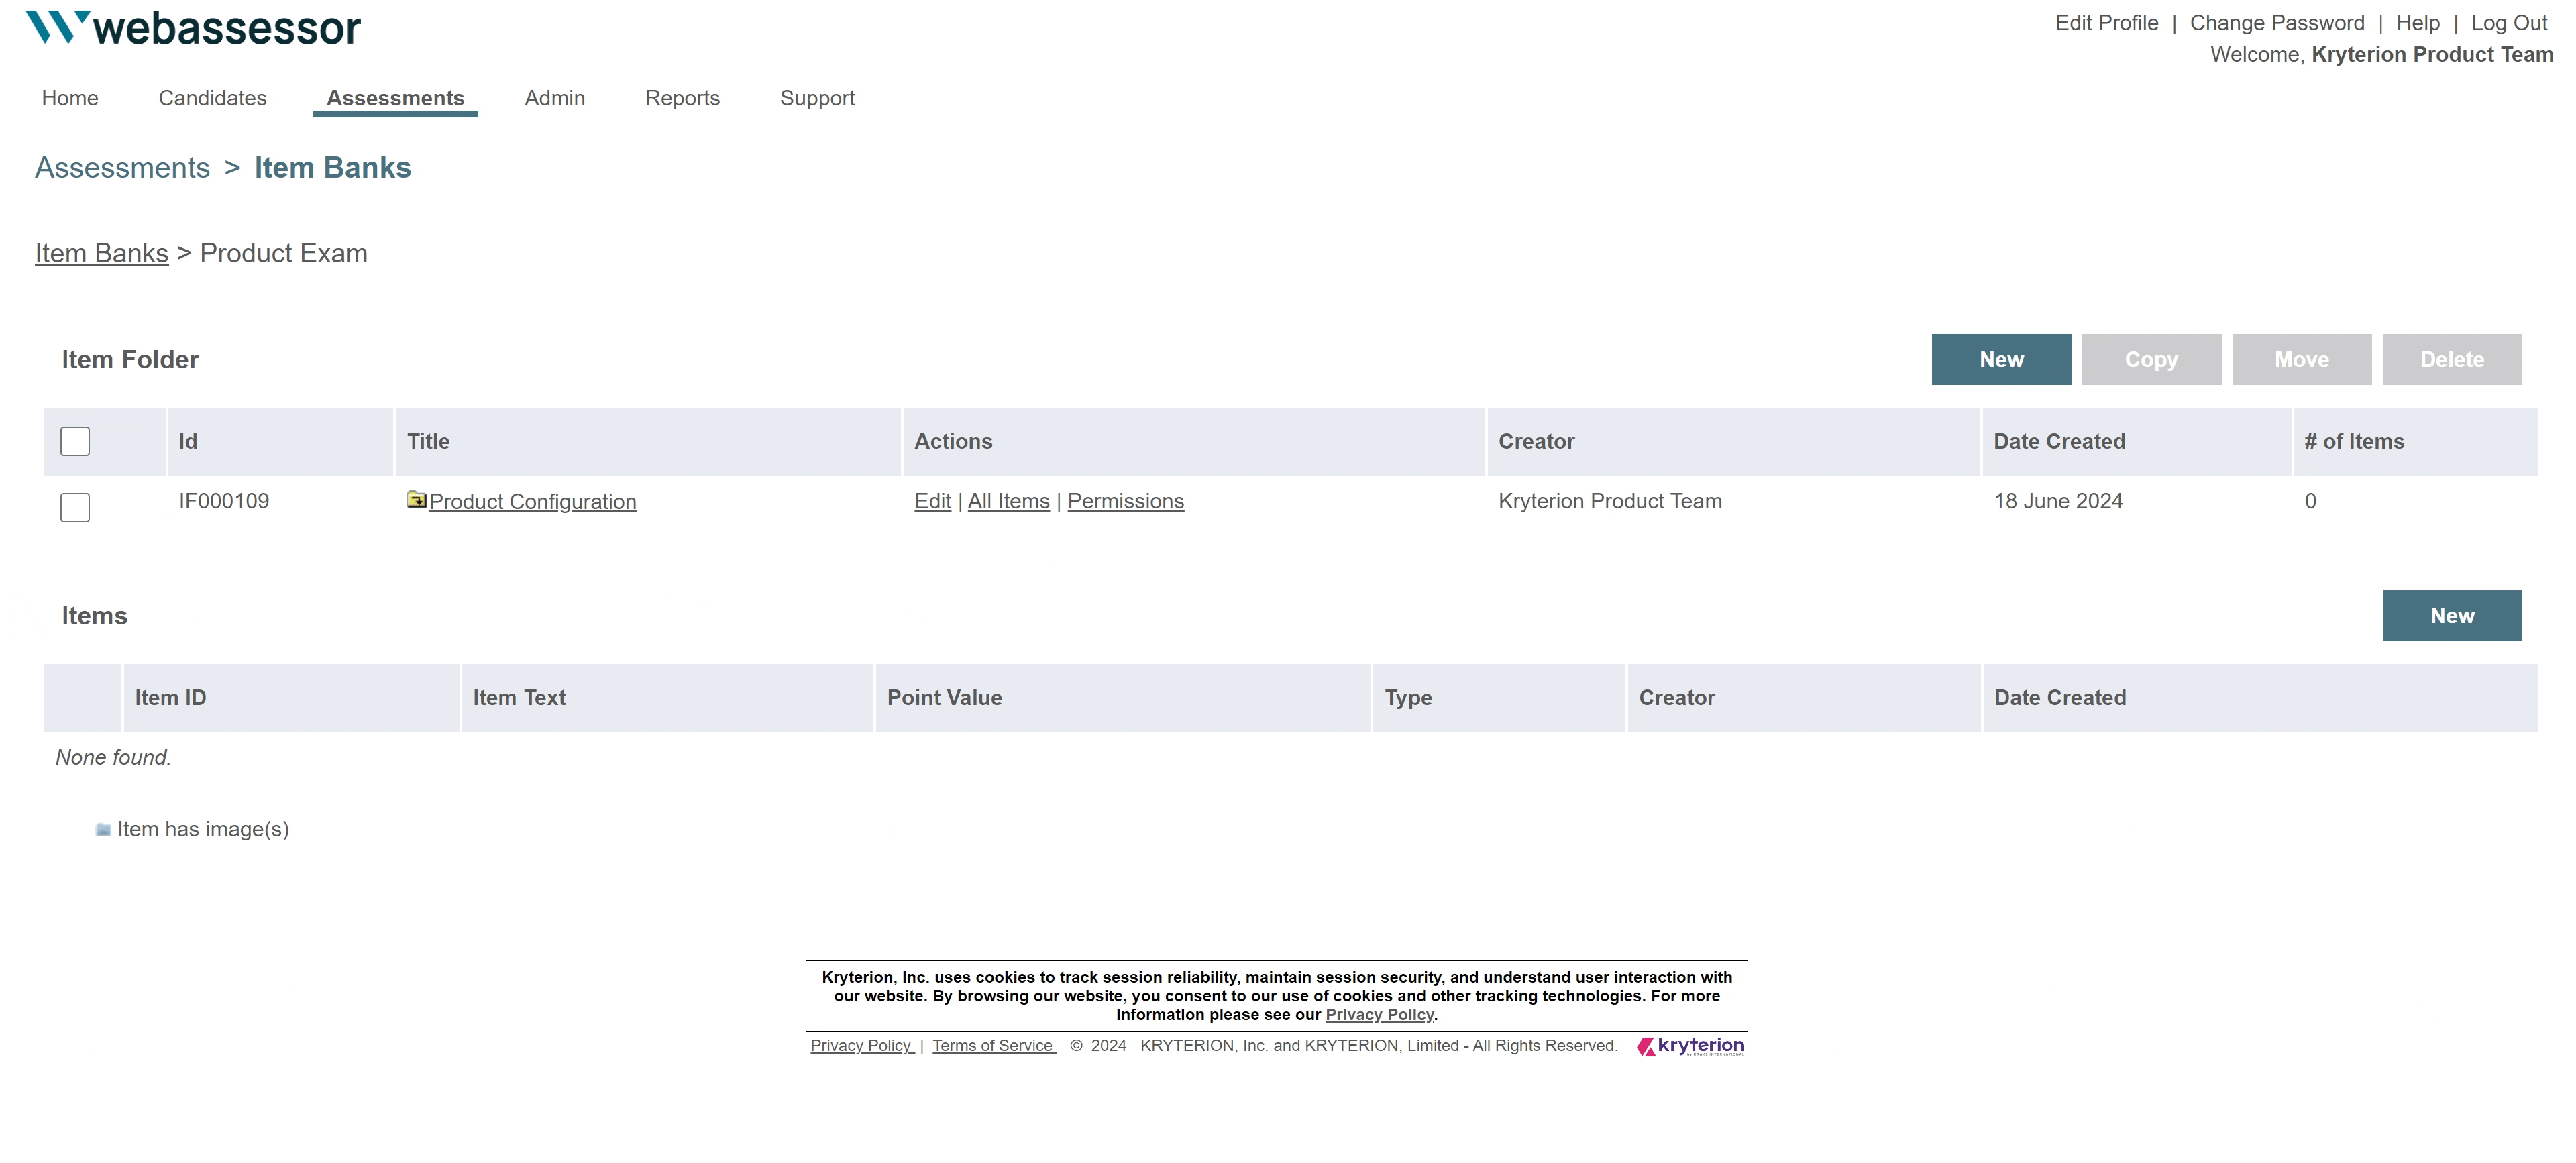Check the select-all folders checkbox
The height and width of the screenshot is (1163, 2576).
pos(75,441)
